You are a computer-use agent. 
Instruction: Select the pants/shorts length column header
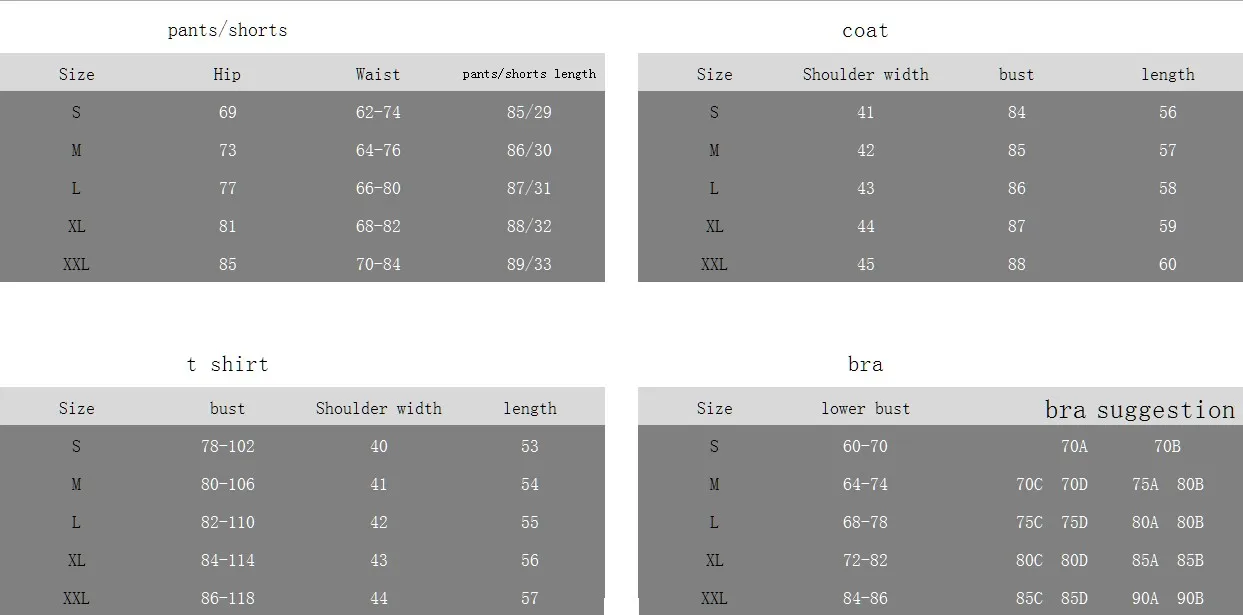(529, 74)
